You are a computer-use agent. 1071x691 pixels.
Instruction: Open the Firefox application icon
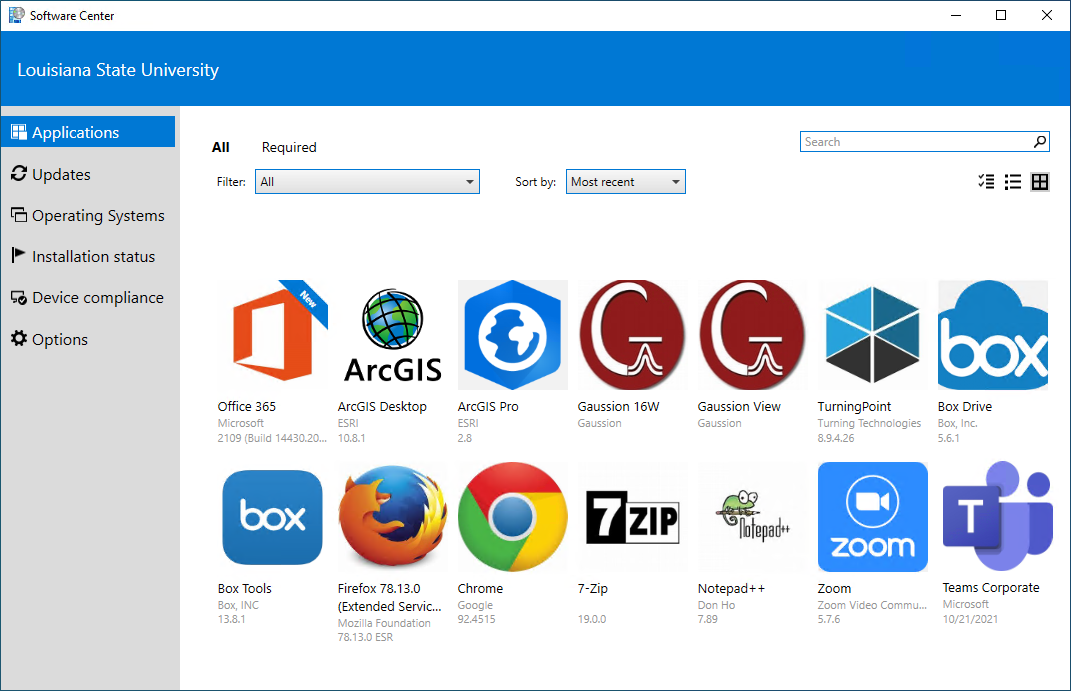[x=393, y=517]
